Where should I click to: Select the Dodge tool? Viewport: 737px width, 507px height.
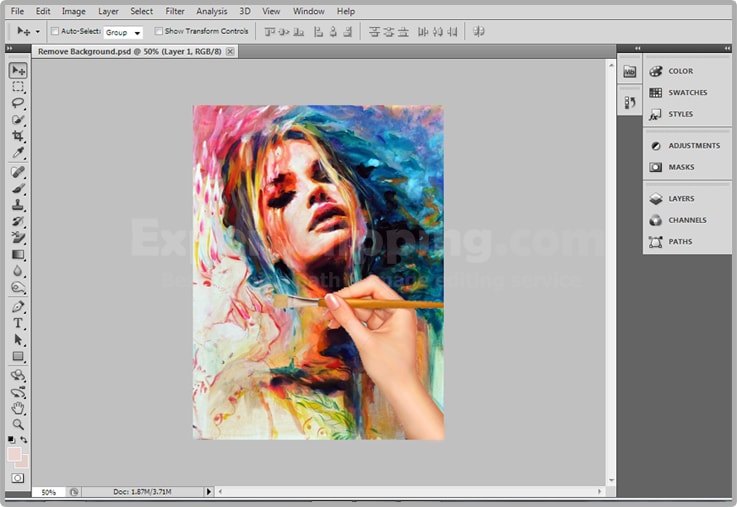[18, 287]
